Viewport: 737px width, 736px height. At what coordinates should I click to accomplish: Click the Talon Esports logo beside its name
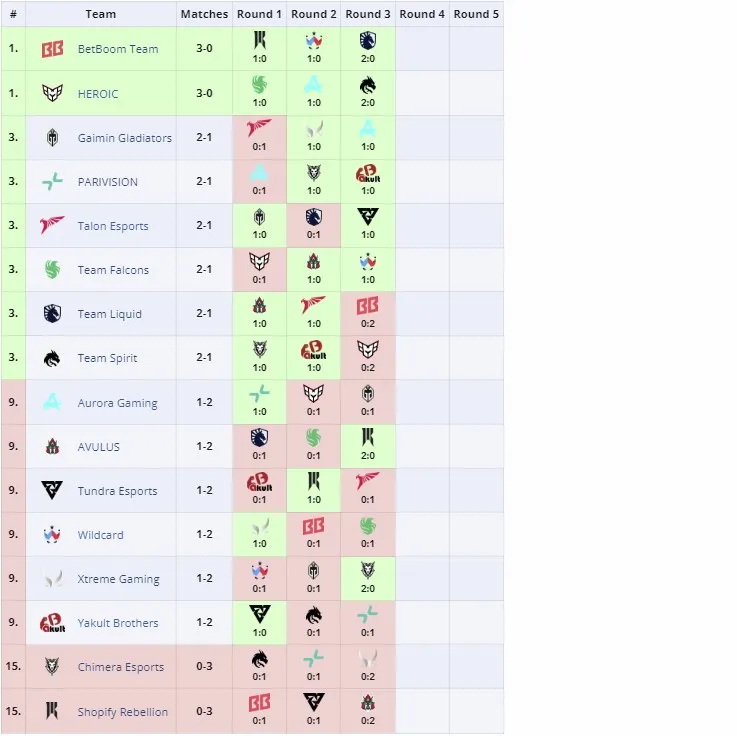[52, 225]
